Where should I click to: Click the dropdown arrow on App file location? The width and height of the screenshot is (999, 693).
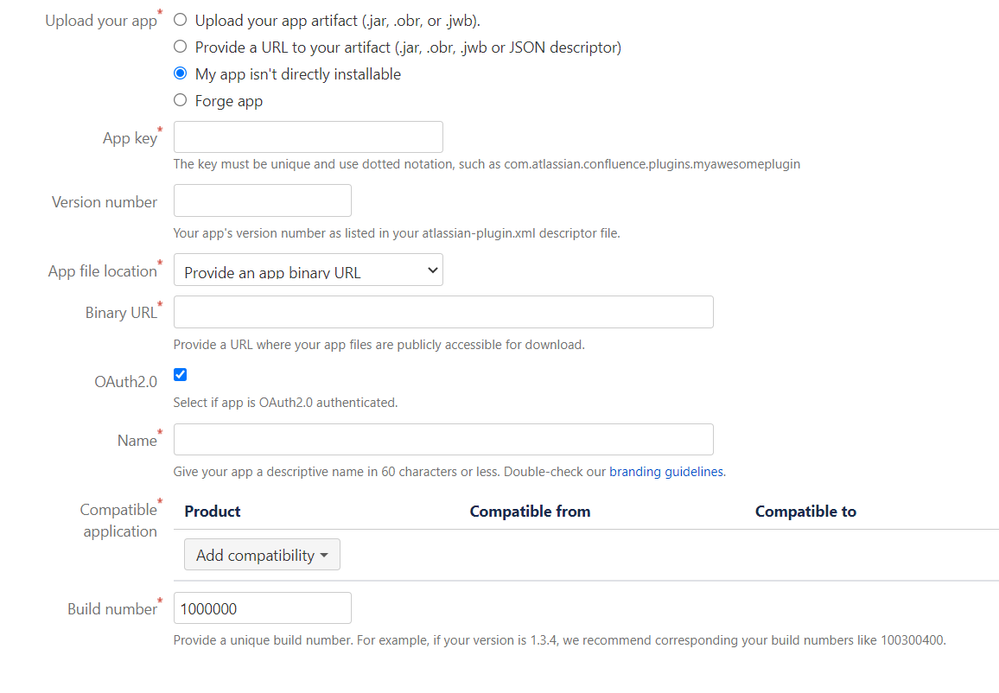(432, 269)
